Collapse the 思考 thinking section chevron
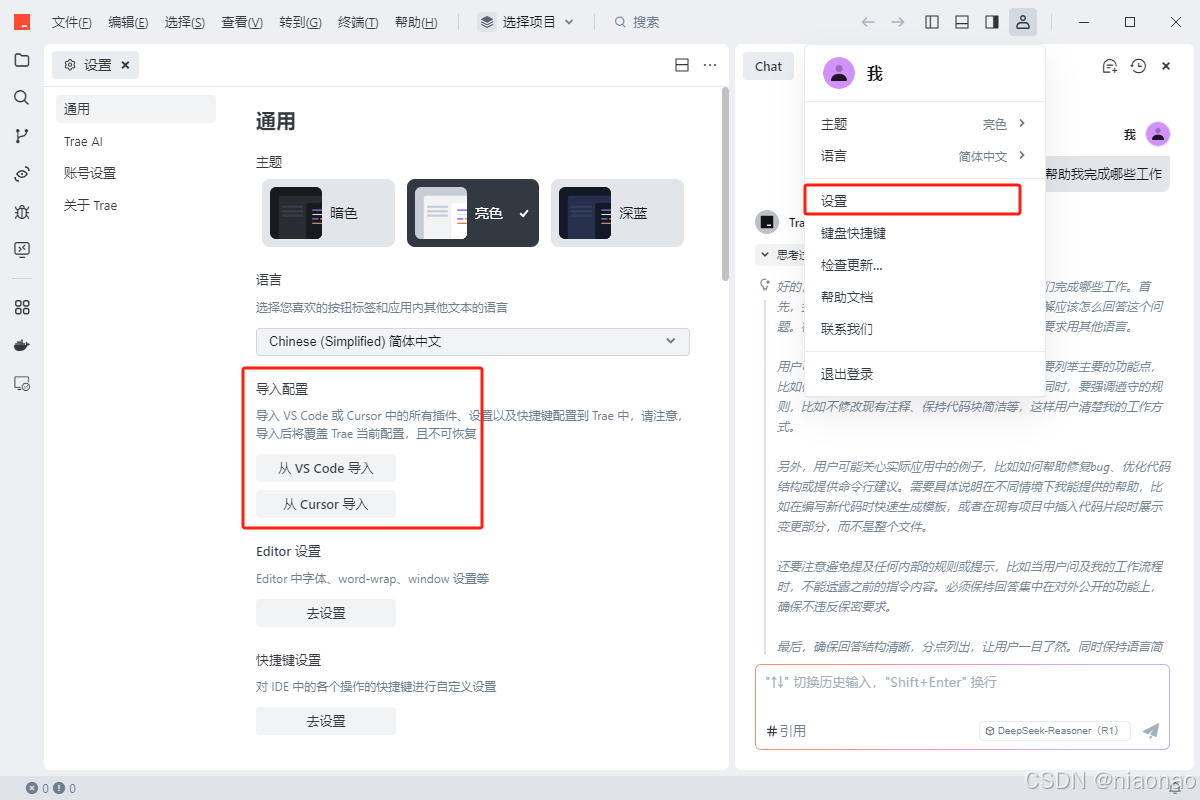Screen dimensions: 1200x800 [x=767, y=254]
